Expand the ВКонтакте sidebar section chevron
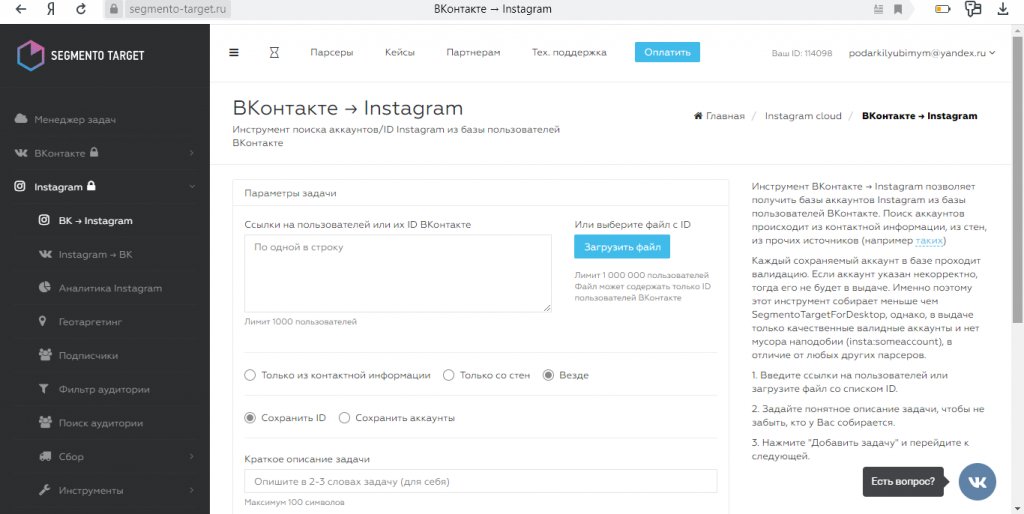This screenshot has height=514, width=1024. coord(191,153)
